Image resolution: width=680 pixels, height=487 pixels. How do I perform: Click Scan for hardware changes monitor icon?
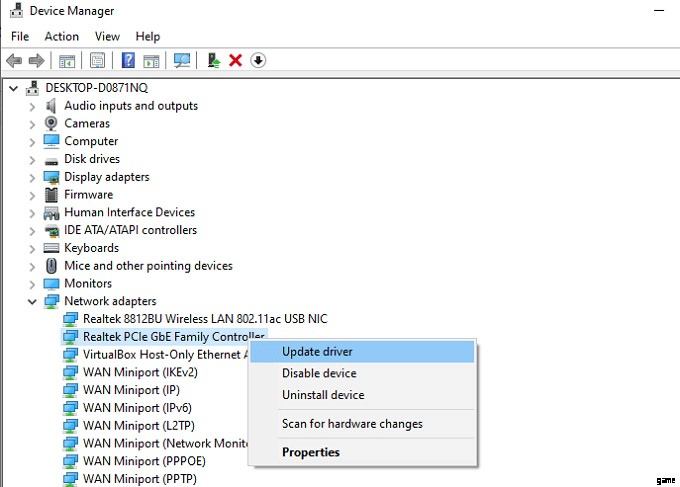coord(181,61)
